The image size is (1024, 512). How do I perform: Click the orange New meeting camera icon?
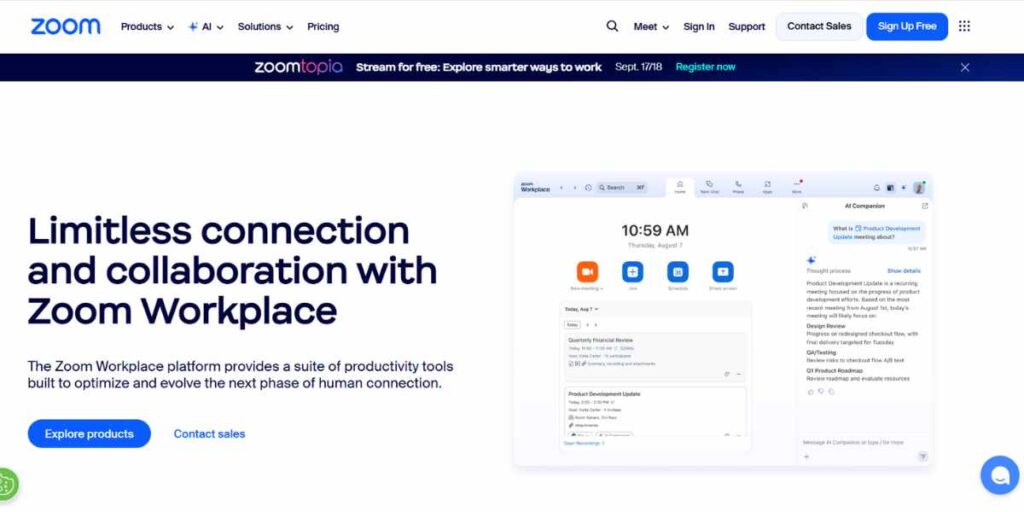pyautogui.click(x=587, y=272)
